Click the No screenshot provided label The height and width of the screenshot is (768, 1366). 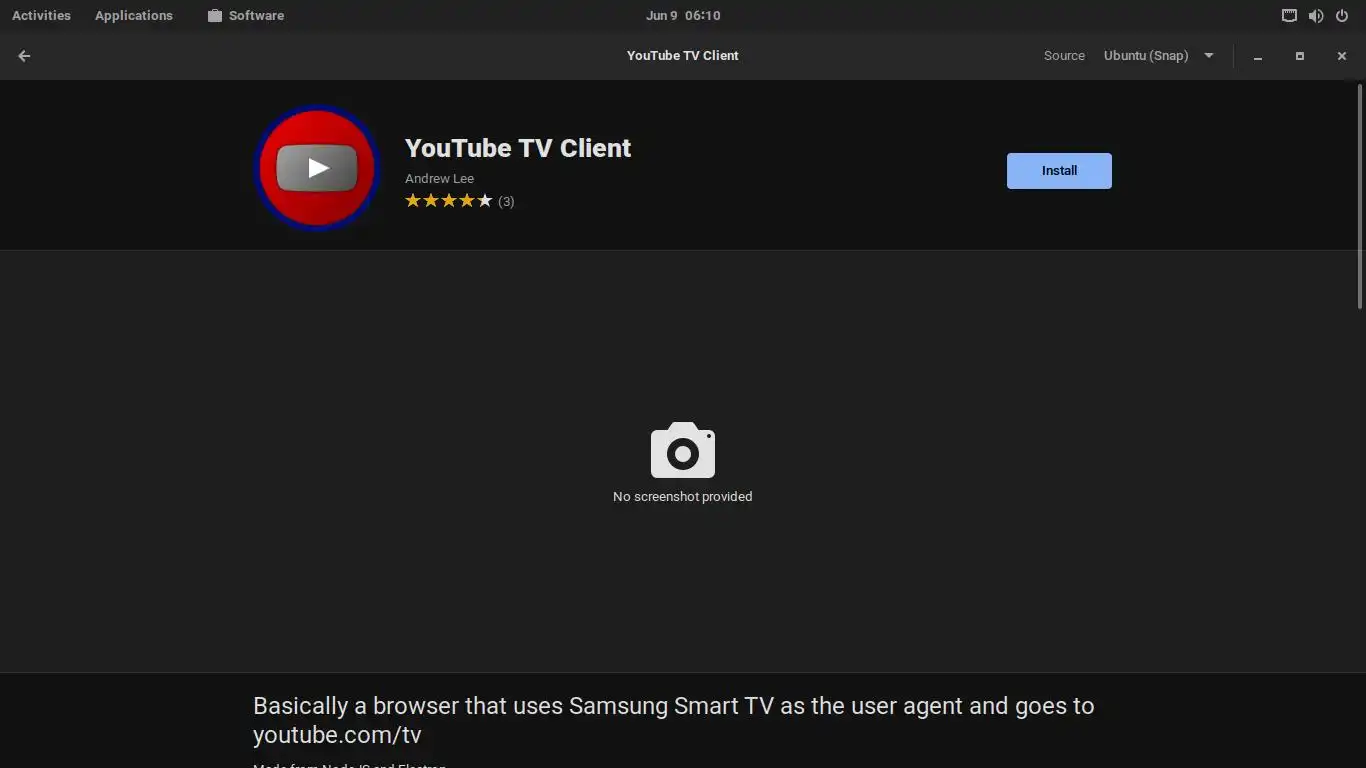pos(683,496)
